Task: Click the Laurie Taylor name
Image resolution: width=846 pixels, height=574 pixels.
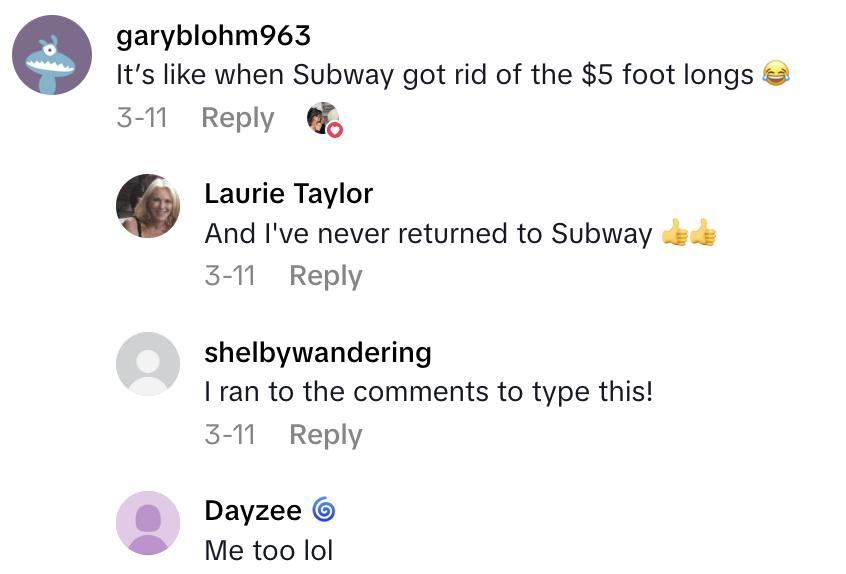Action: pos(288,193)
